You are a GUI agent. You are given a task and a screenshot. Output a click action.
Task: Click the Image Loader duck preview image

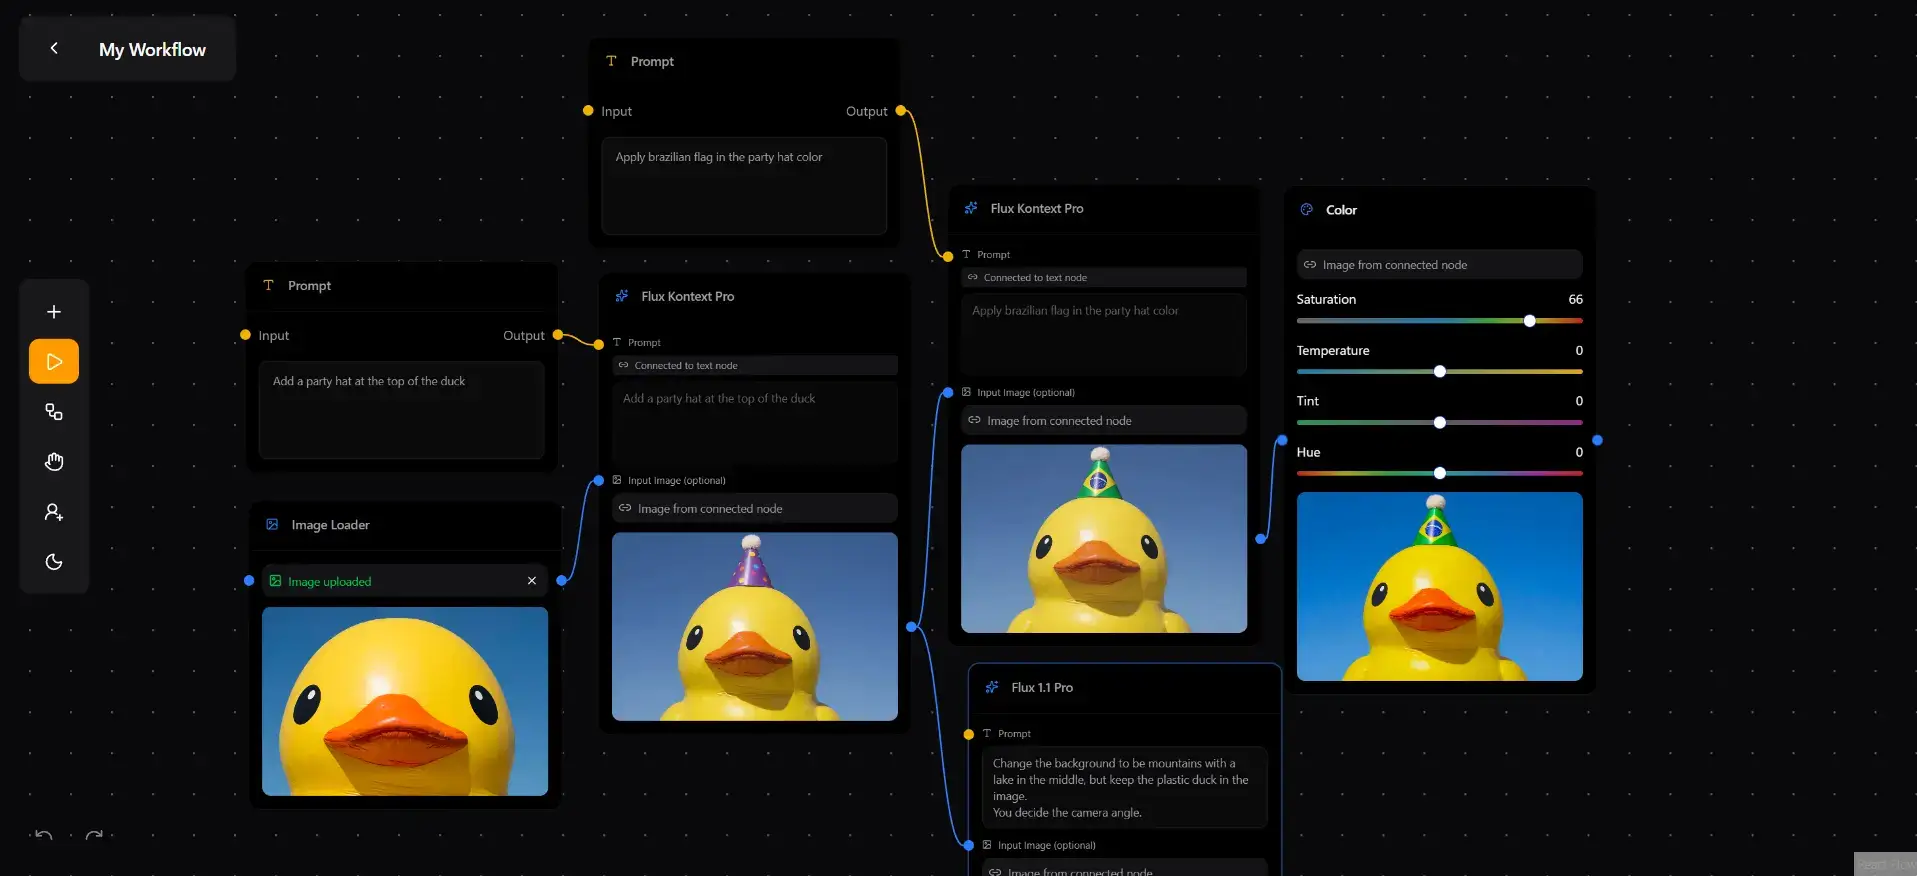[405, 701]
